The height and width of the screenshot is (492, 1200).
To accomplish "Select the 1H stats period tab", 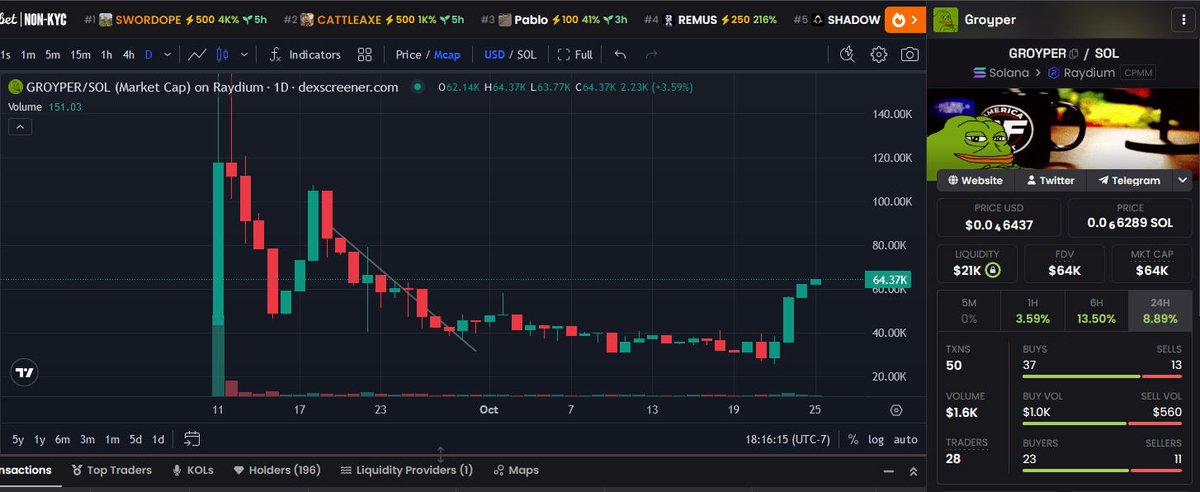I will coord(1032,310).
